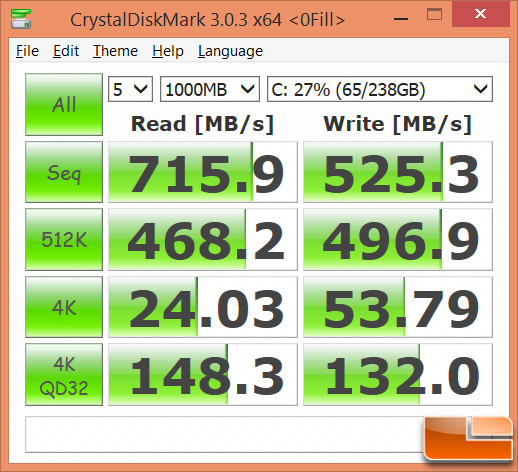
Task: Start the Seq sequential test
Action: [64, 172]
